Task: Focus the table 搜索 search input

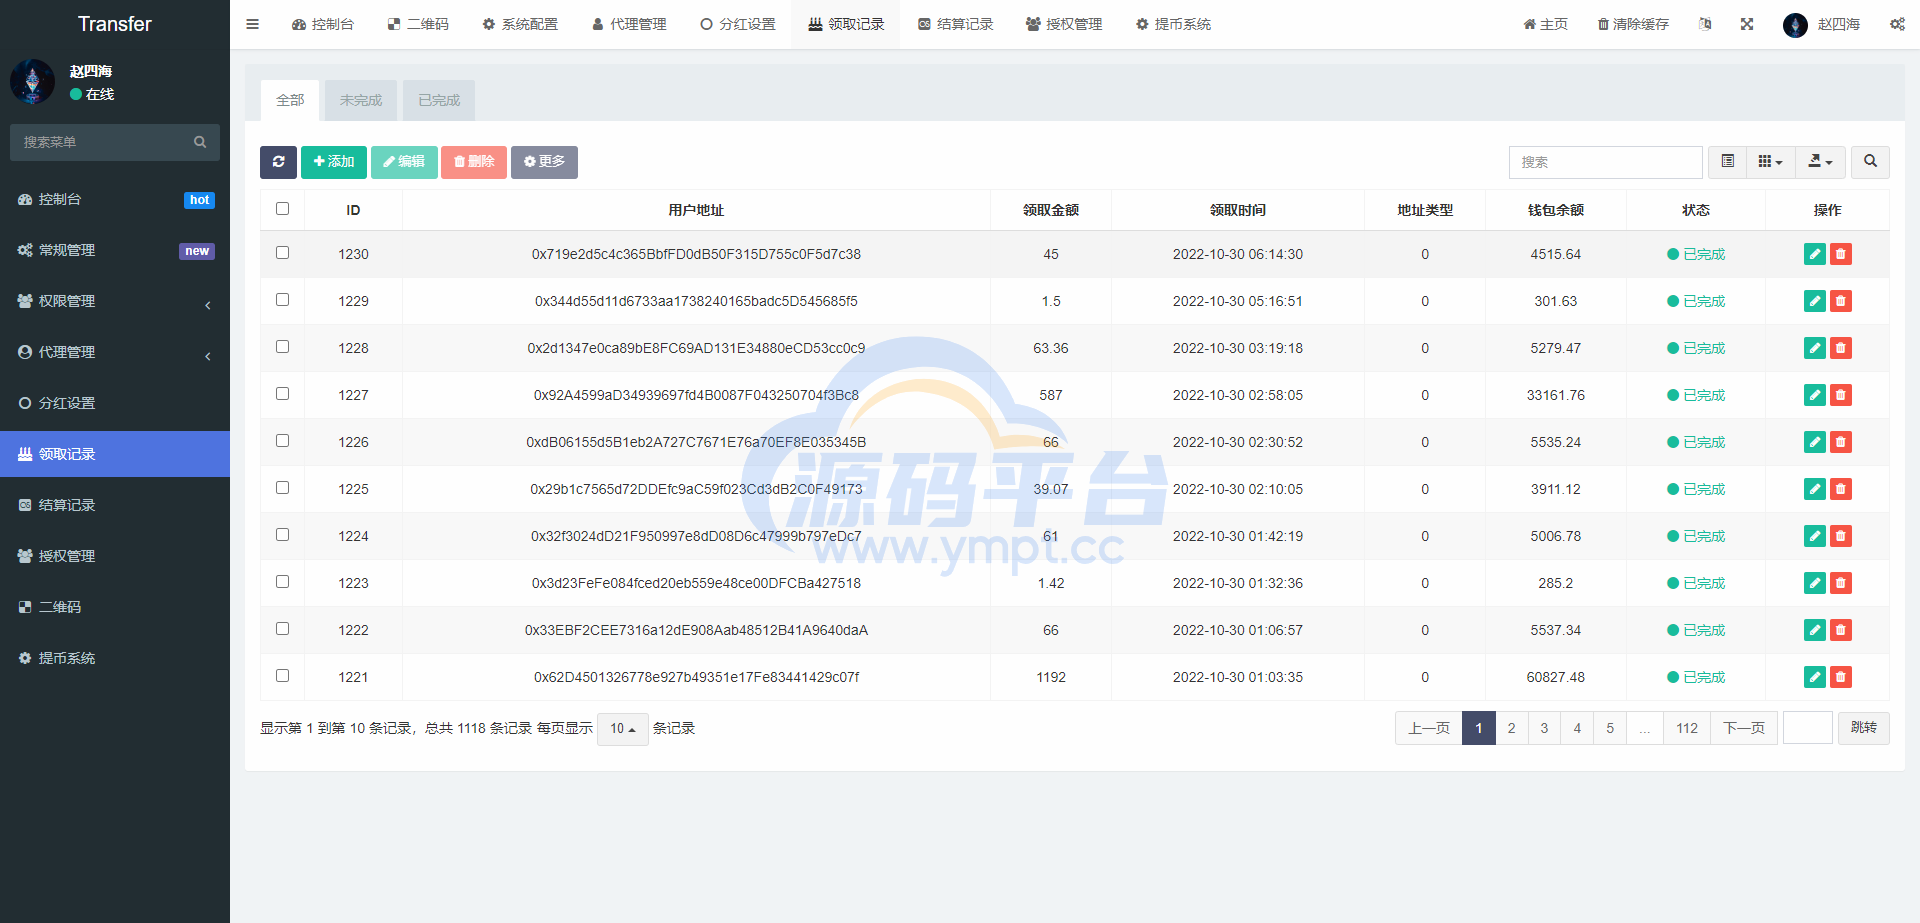Action: 1605,162
